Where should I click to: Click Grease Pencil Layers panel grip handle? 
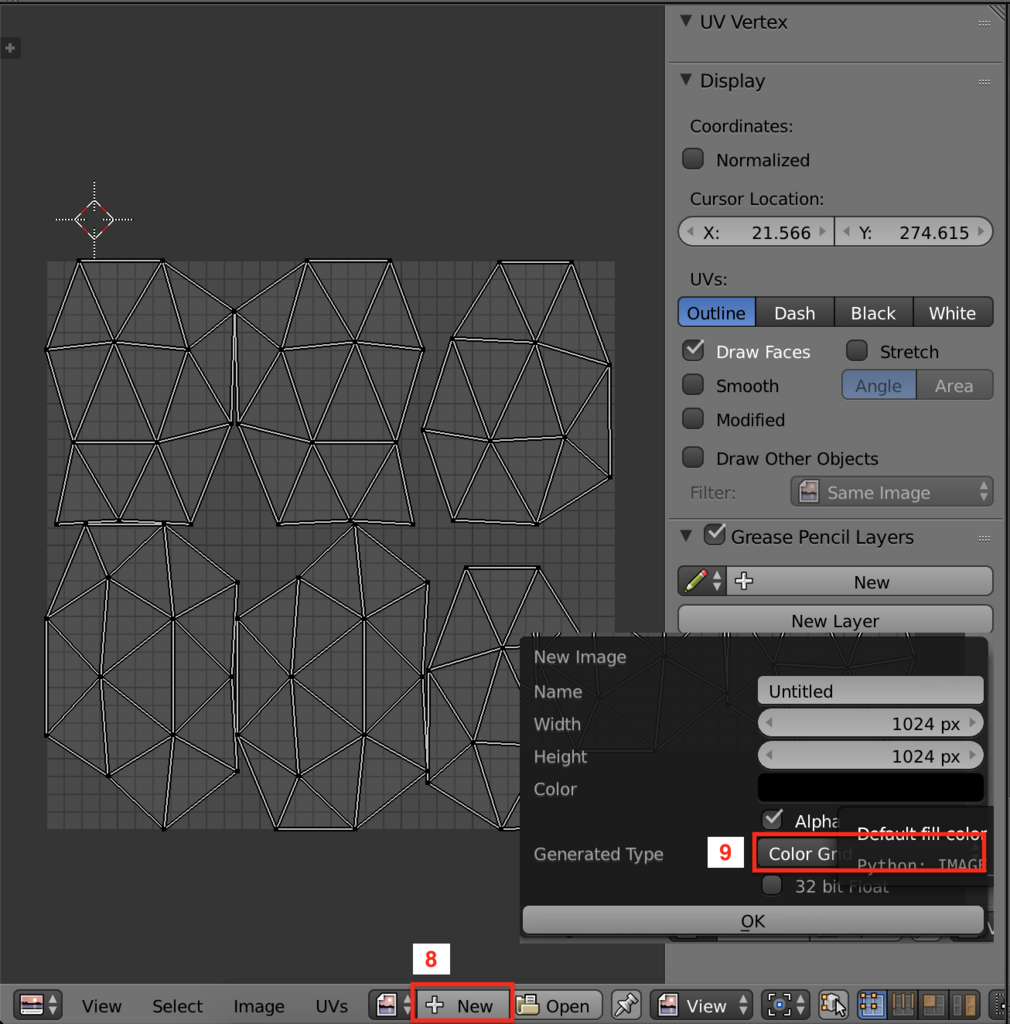pyautogui.click(x=985, y=538)
